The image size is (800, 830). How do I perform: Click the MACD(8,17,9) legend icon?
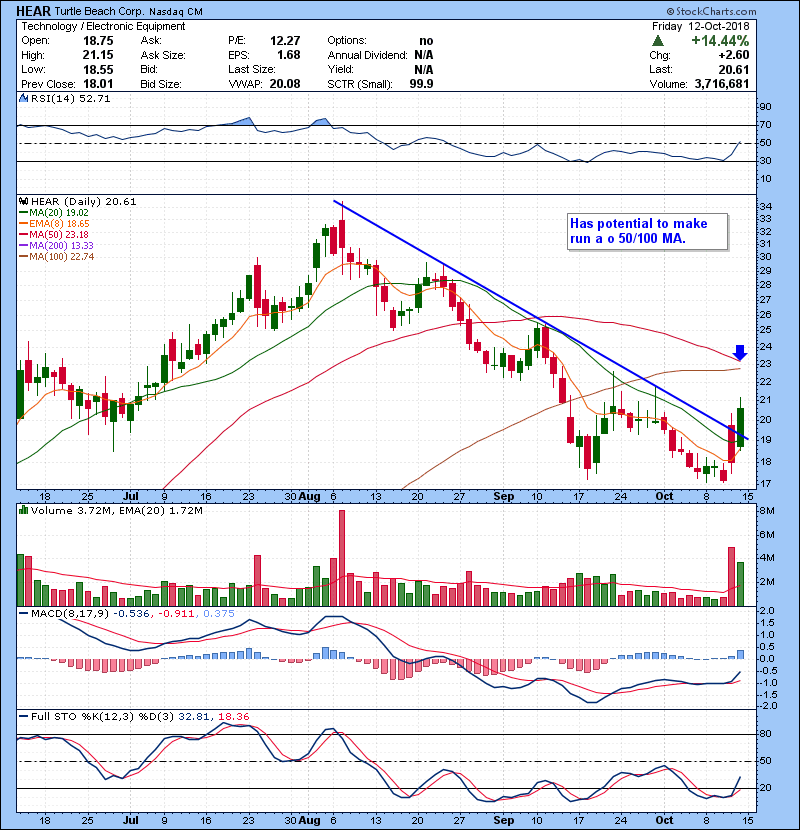pos(24,611)
